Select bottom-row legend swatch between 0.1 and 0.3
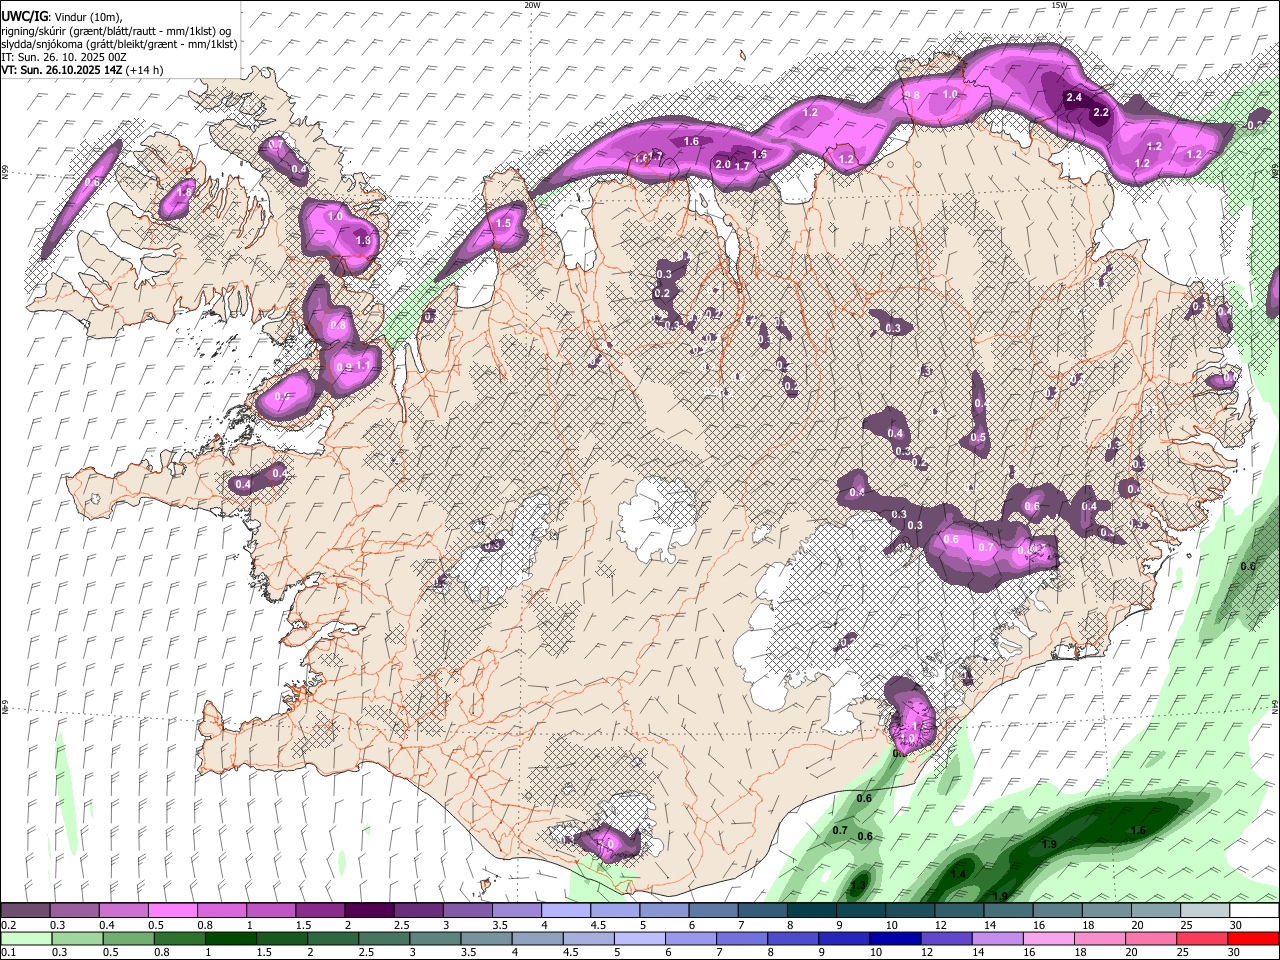 point(26,938)
